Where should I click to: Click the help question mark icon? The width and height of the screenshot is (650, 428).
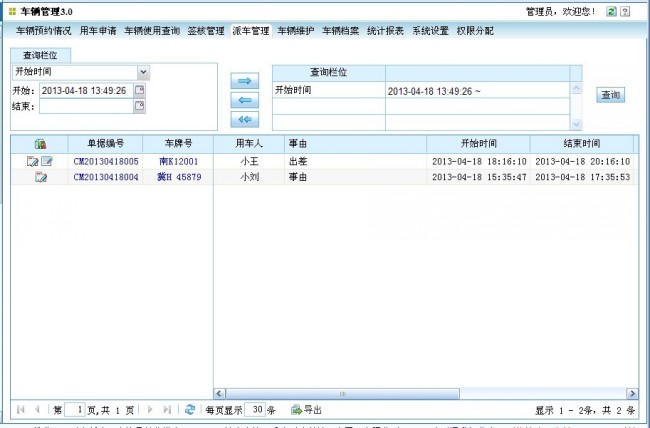pyautogui.click(x=625, y=11)
